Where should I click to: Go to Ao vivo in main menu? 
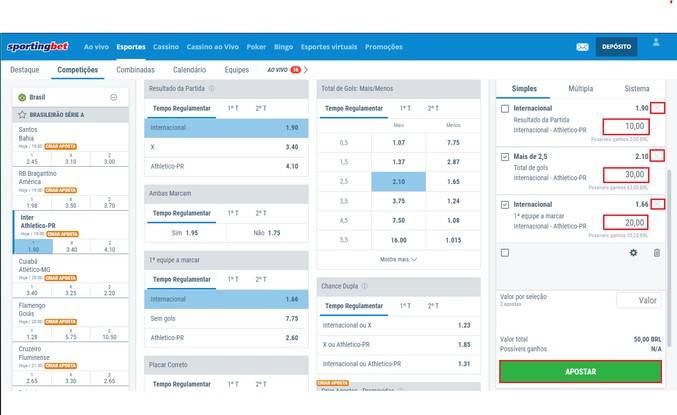[96, 47]
